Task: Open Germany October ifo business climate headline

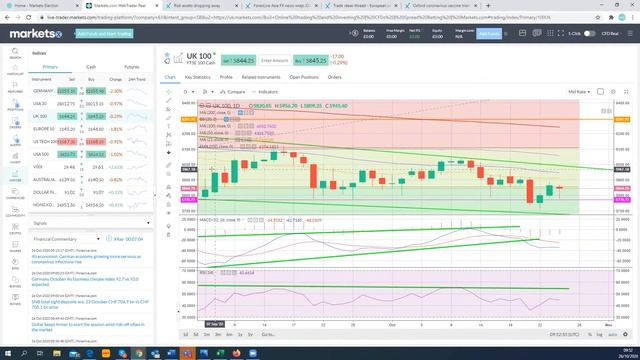Action: click(x=85, y=282)
